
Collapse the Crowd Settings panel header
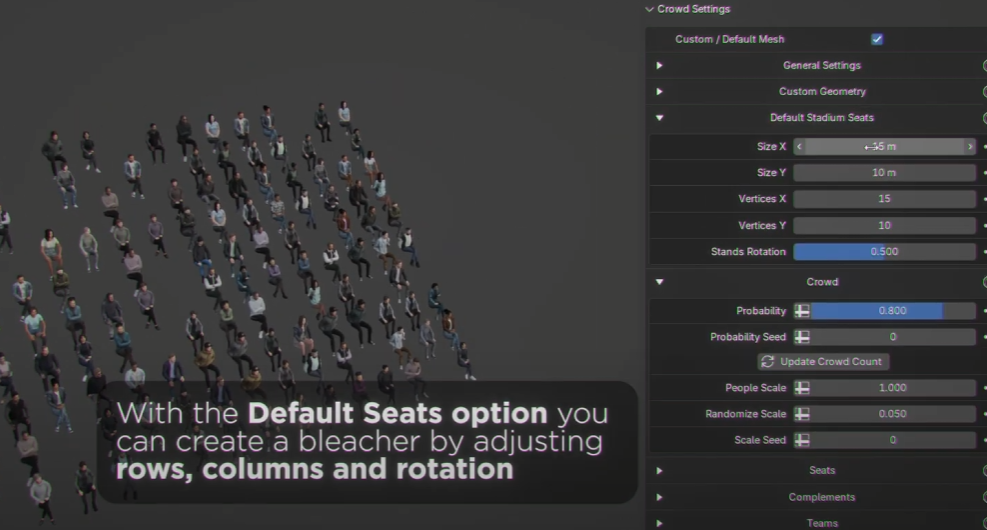click(650, 9)
